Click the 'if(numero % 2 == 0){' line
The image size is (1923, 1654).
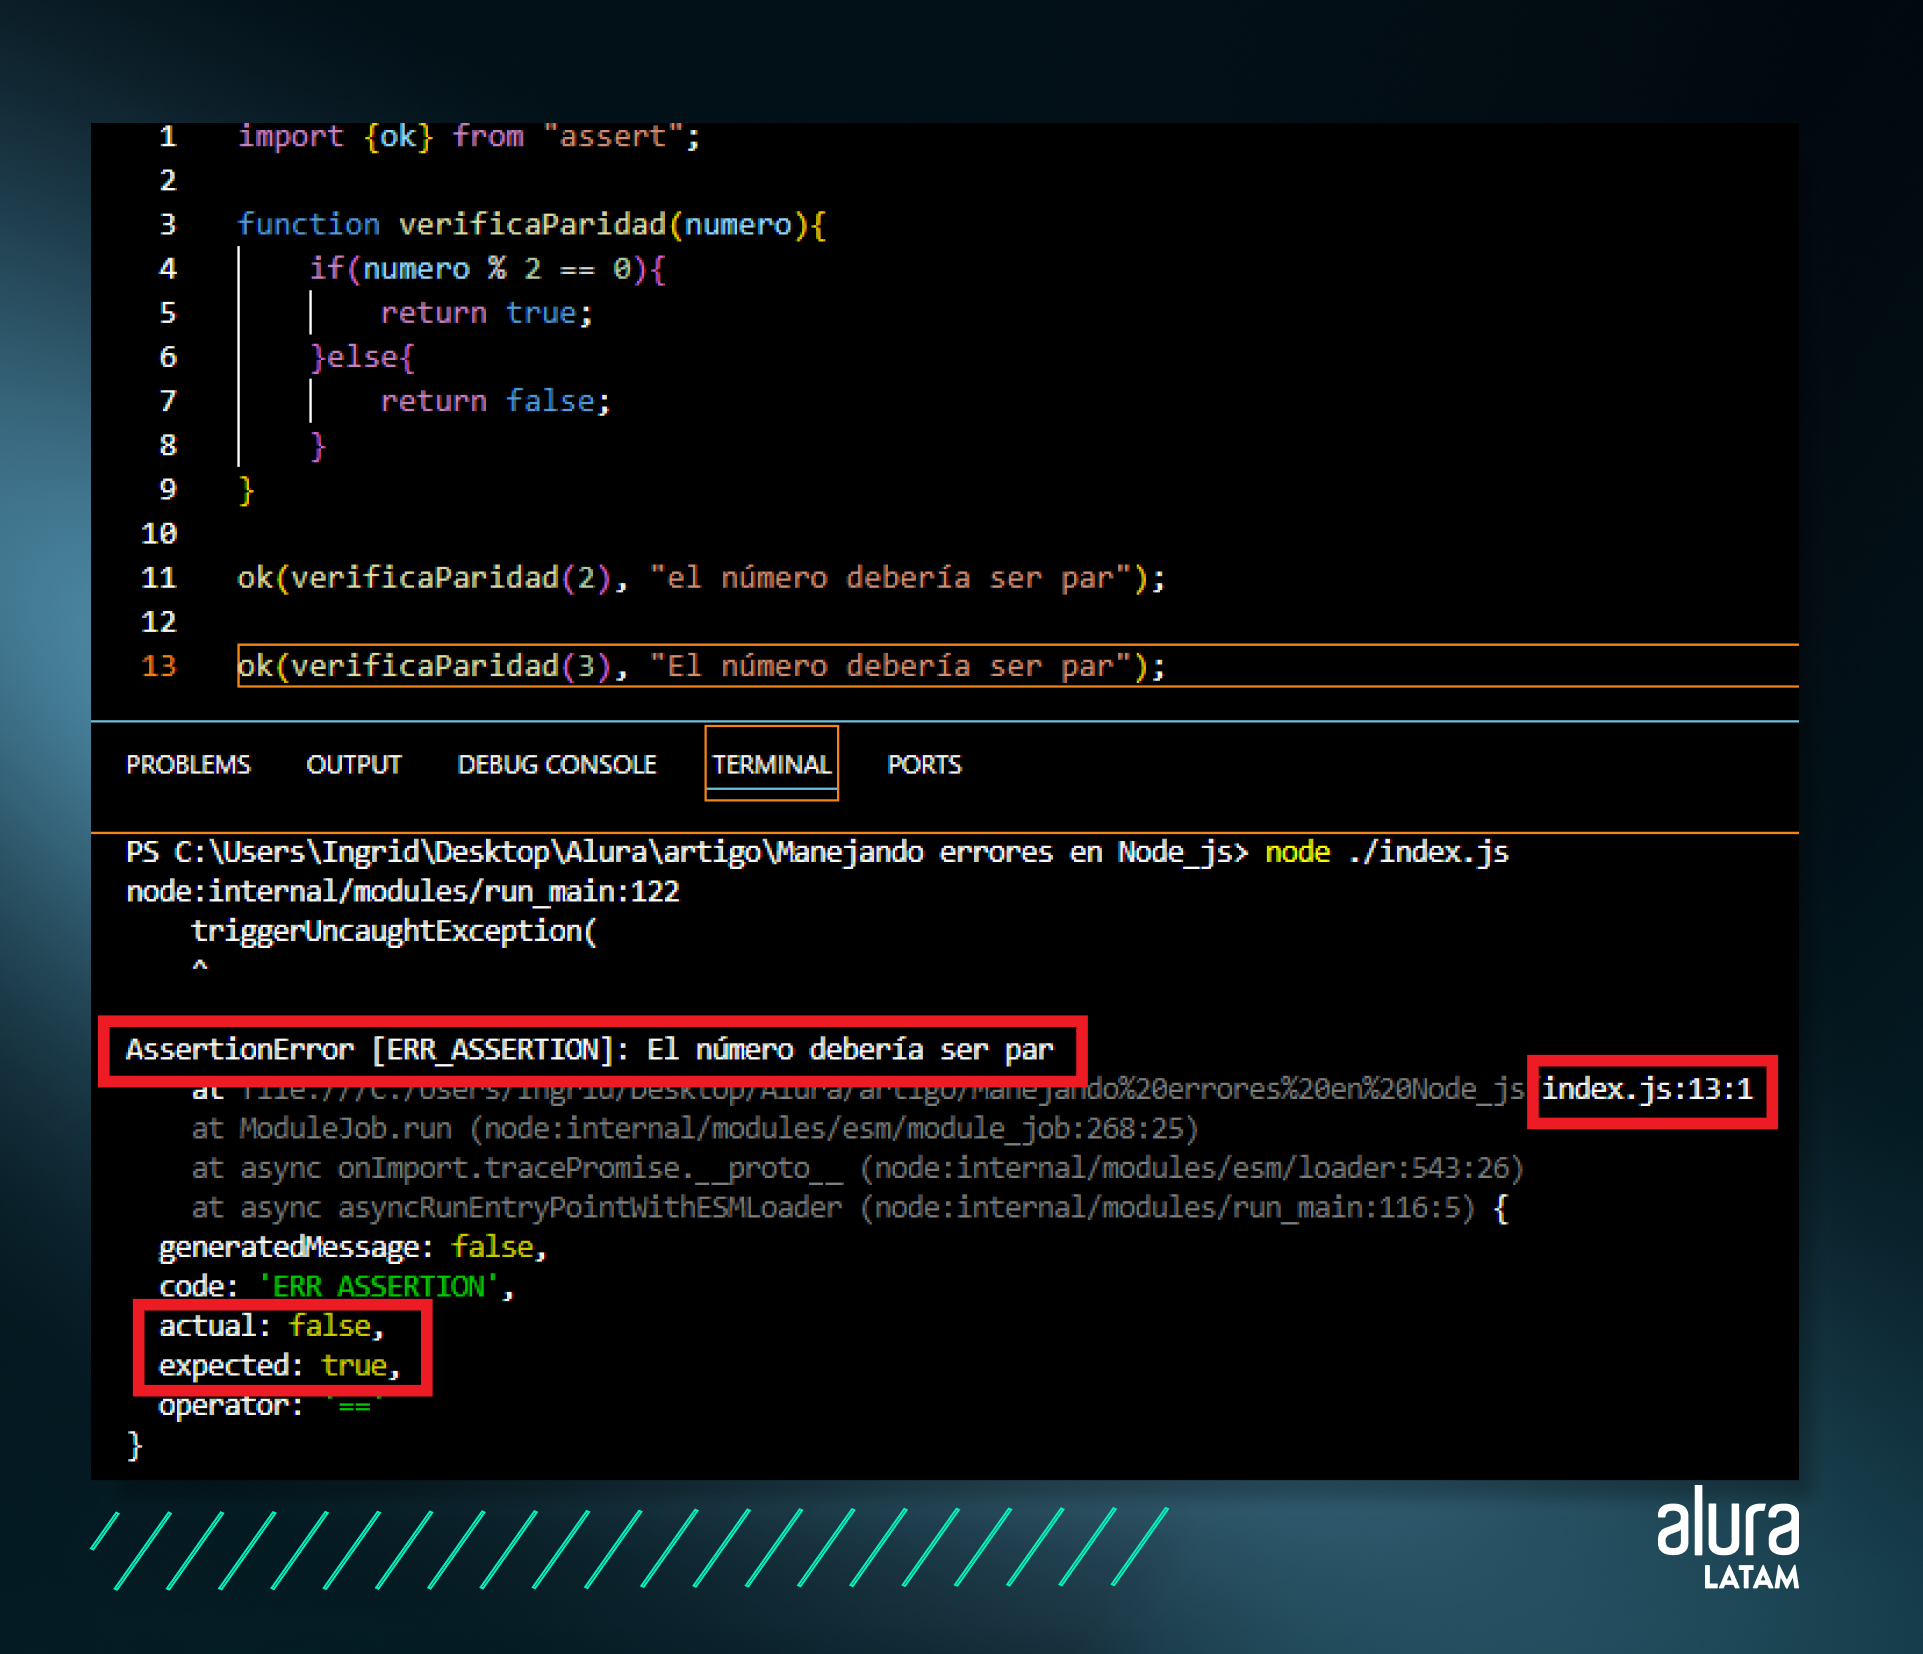point(487,268)
